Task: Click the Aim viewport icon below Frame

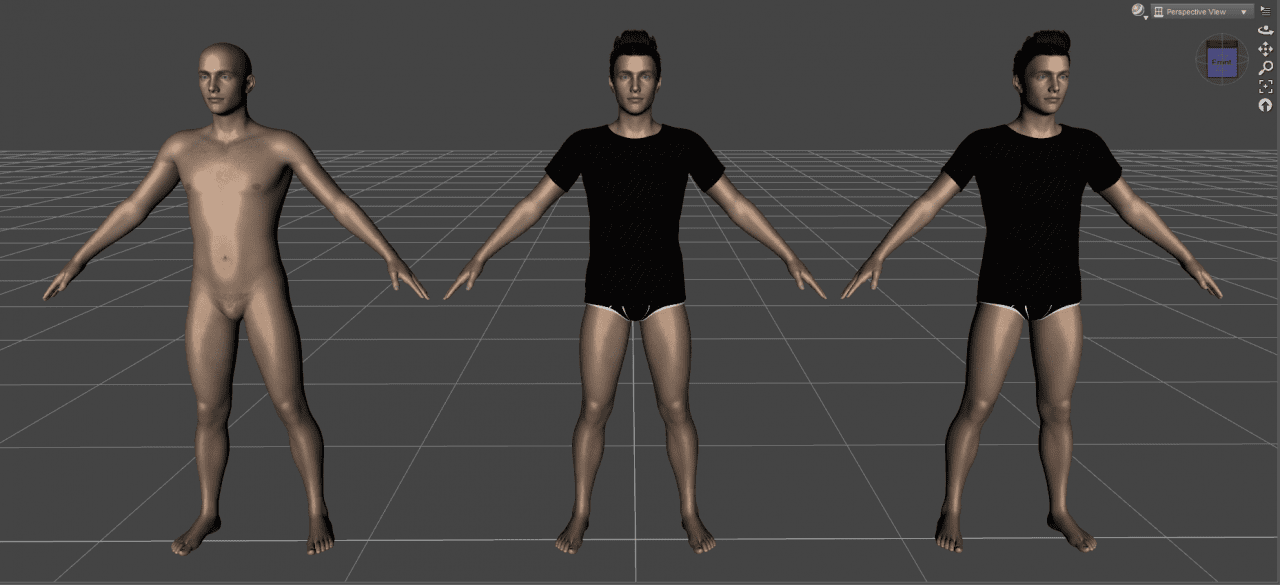Action: tap(1266, 105)
